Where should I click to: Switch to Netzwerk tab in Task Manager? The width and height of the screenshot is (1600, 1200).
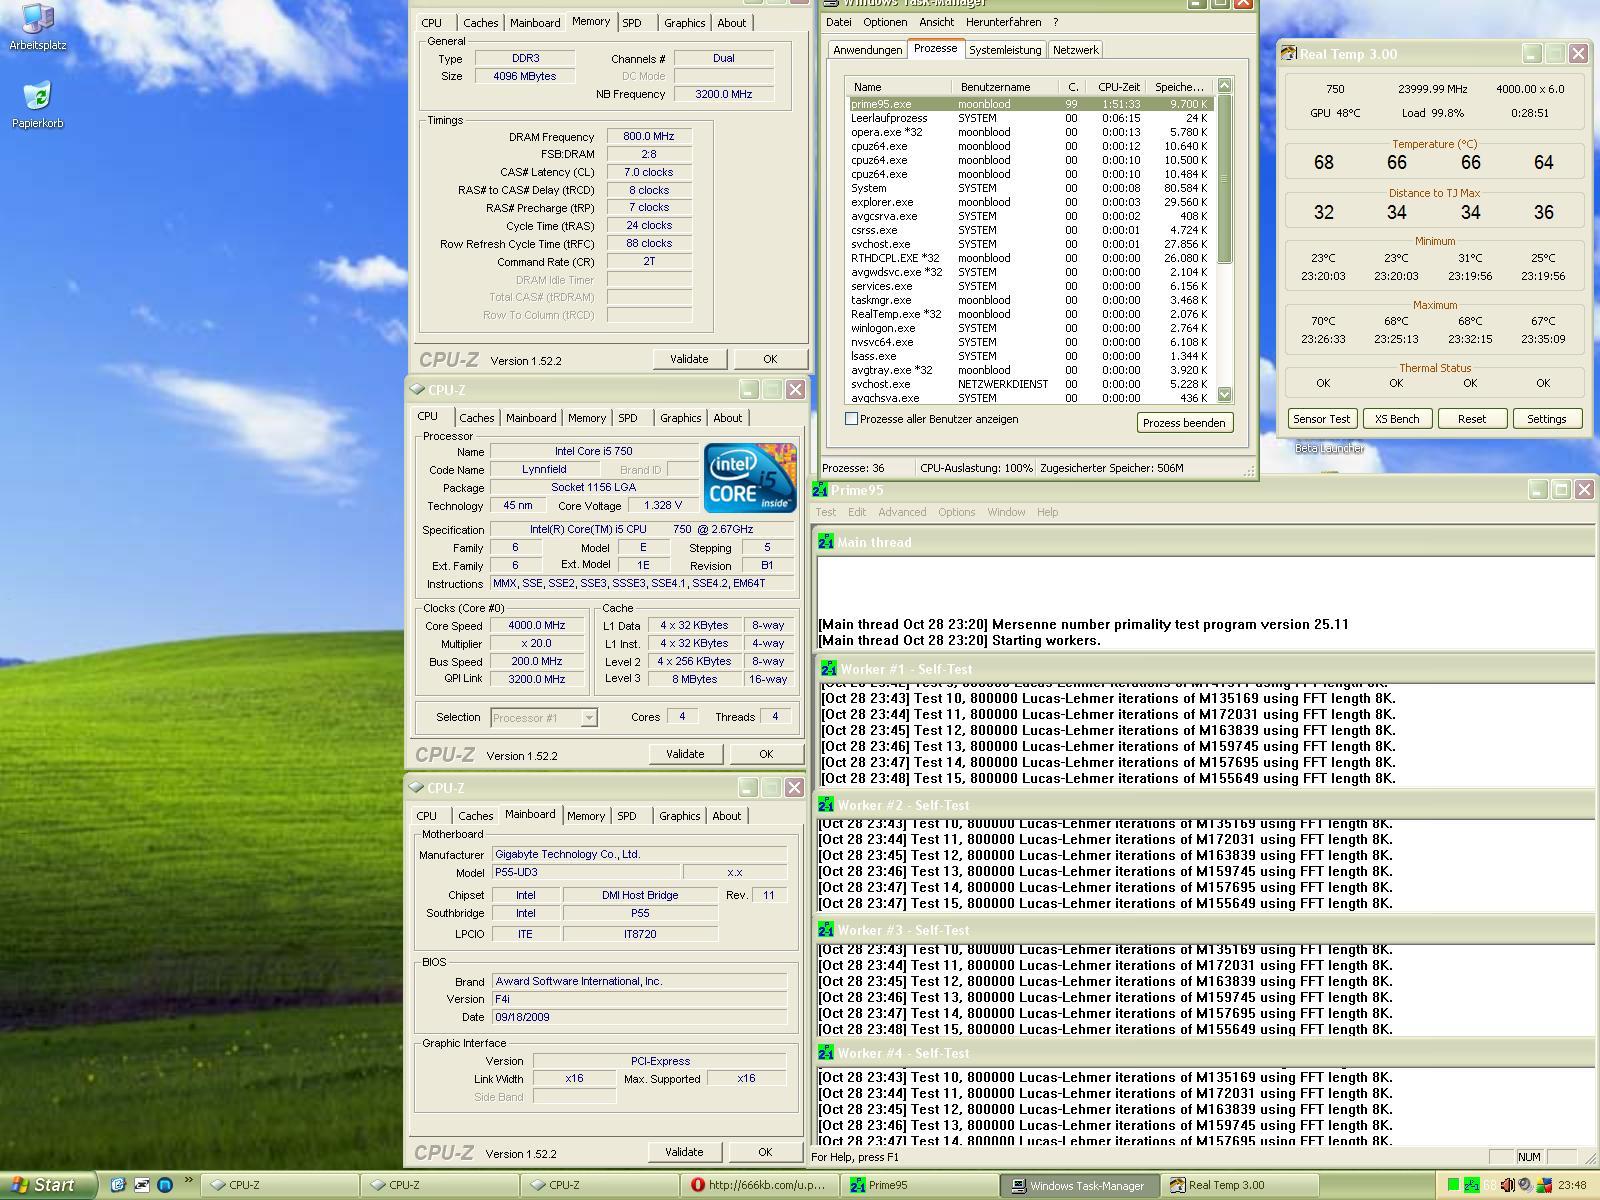1075,50
